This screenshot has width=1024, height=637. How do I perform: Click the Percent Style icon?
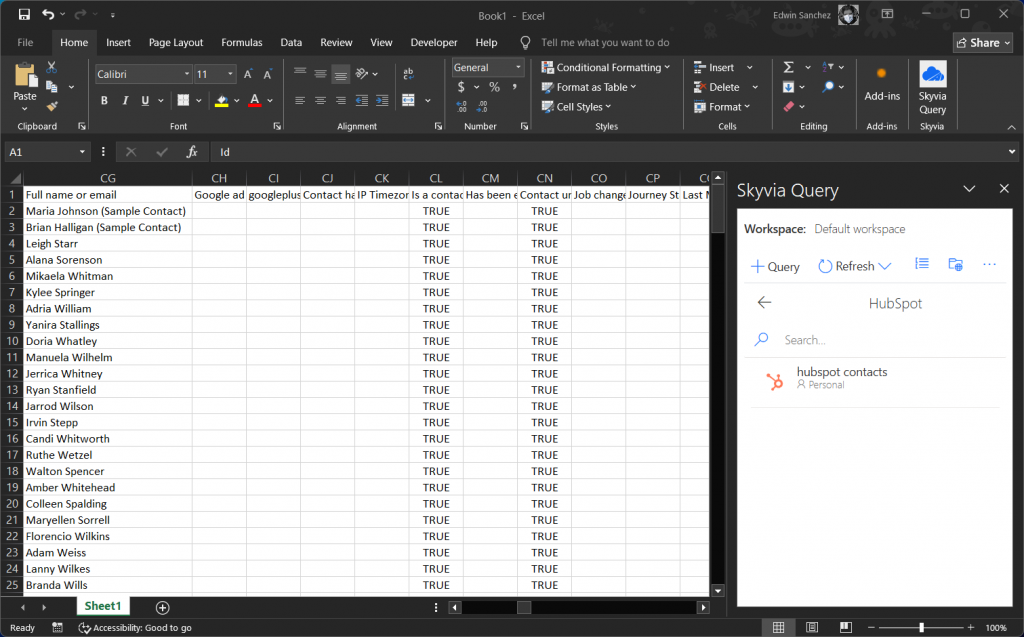(494, 87)
